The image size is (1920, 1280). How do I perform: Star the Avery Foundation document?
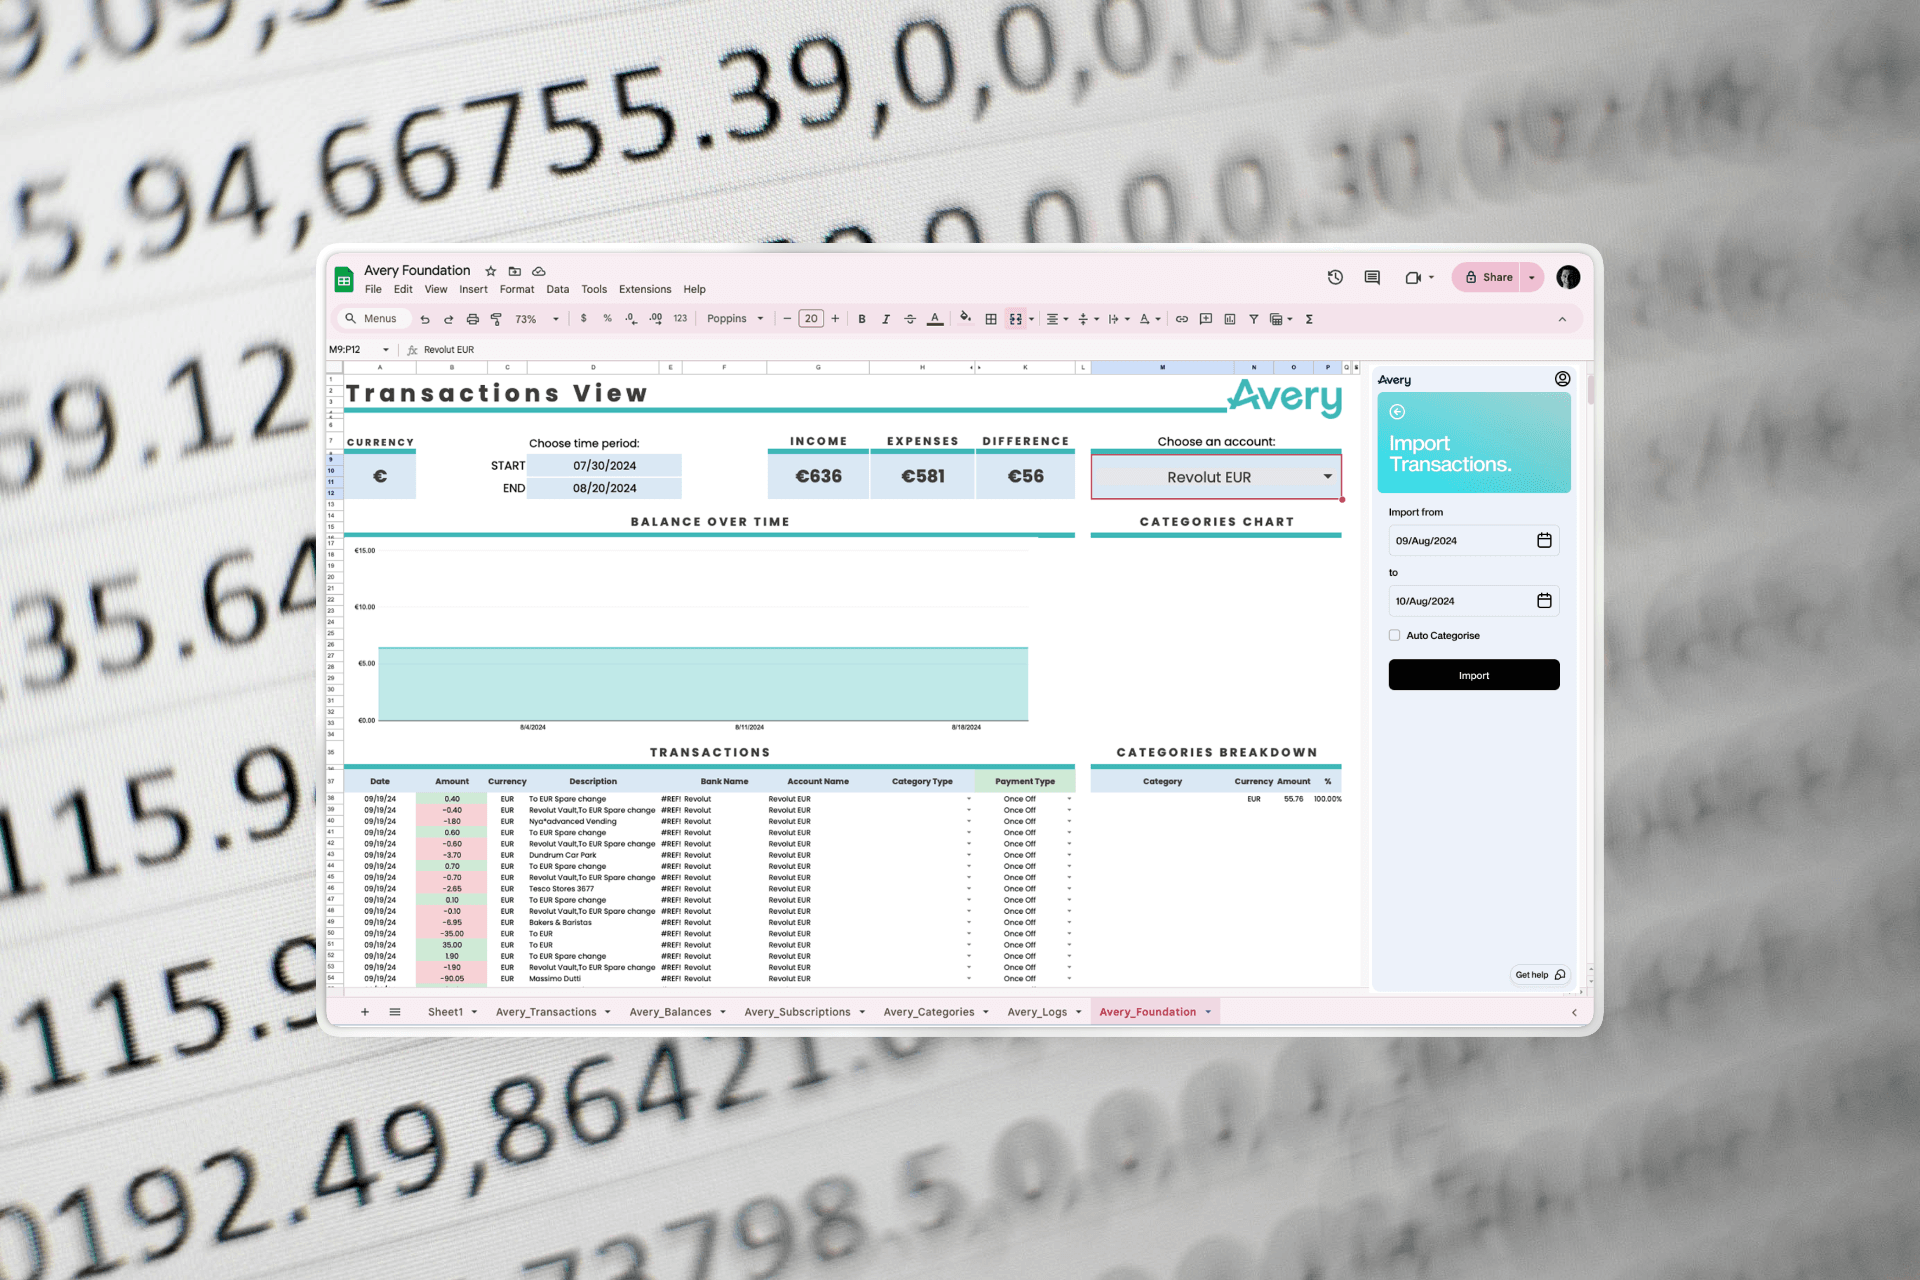[x=491, y=271]
